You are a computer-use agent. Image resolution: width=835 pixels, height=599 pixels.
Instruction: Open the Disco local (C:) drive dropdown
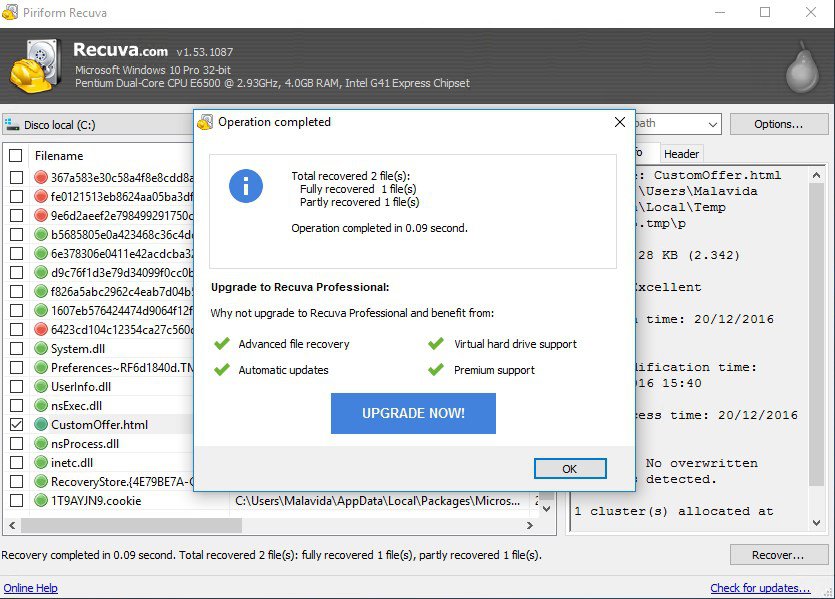click(x=100, y=125)
